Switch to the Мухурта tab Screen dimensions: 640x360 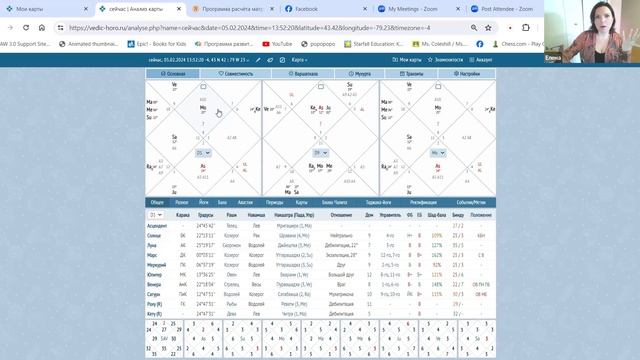pos(359,73)
